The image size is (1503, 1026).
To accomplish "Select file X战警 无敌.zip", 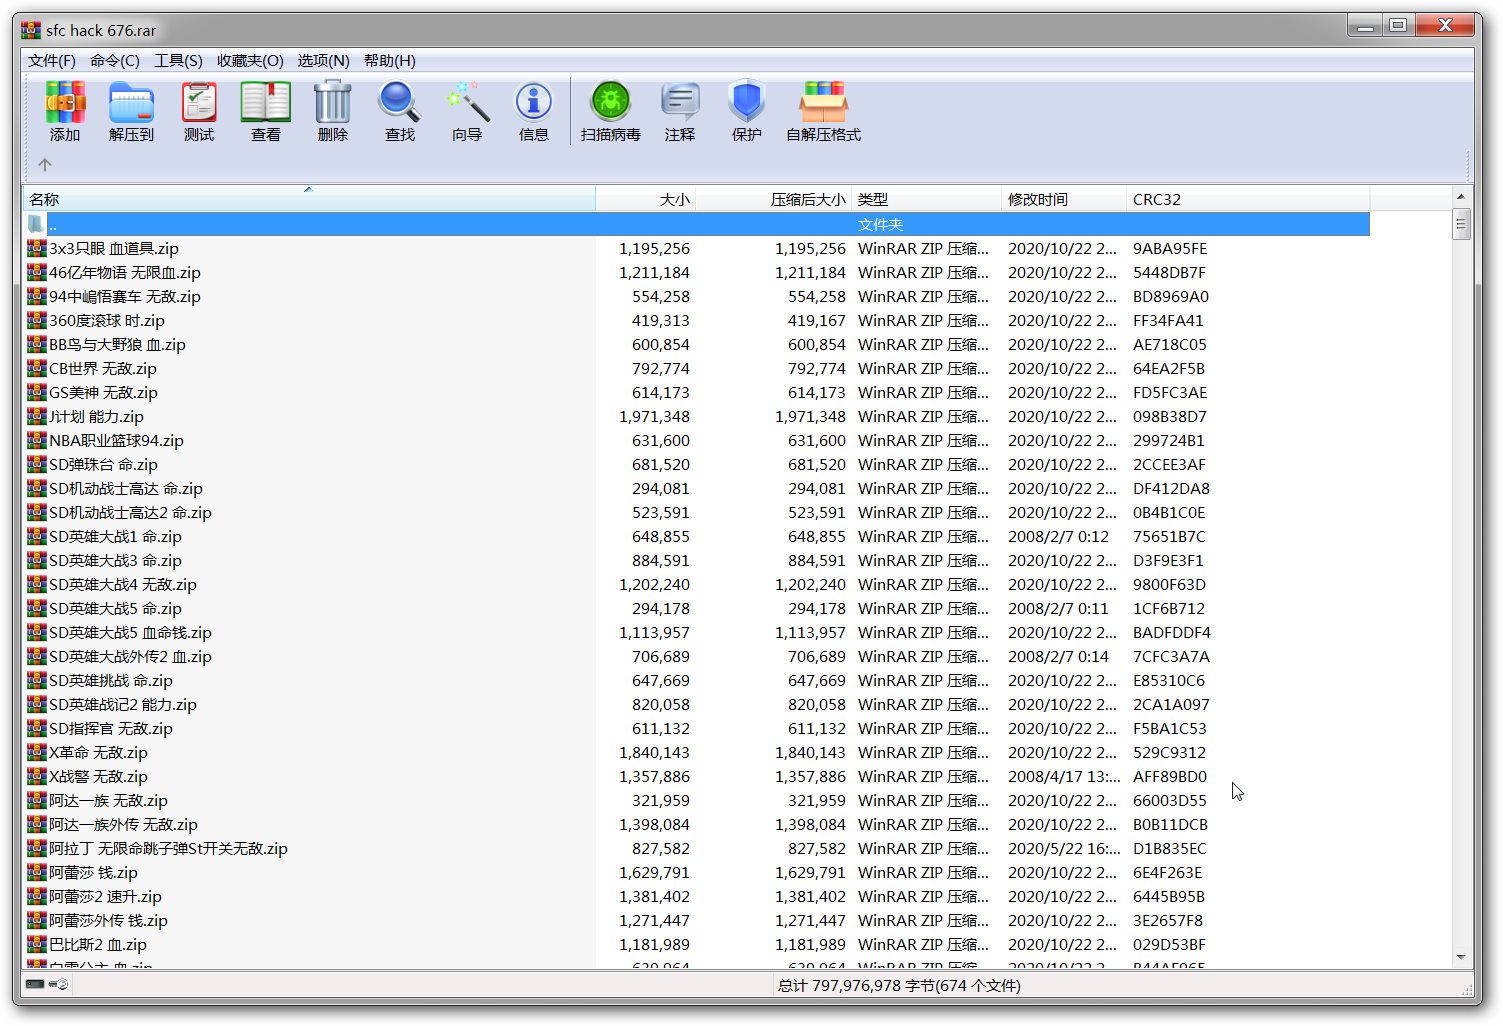I will coord(98,776).
